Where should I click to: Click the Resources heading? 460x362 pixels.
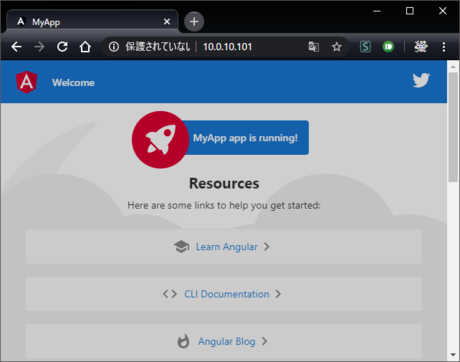click(224, 183)
